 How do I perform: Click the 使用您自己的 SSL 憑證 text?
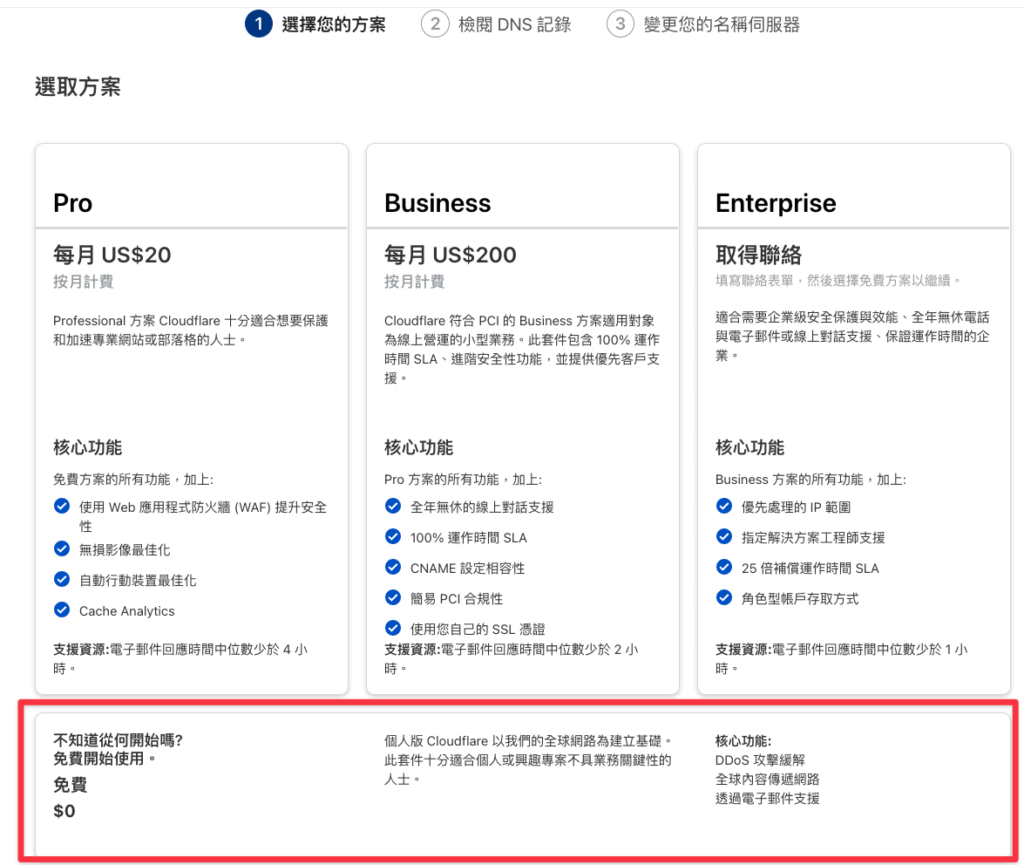[x=477, y=629]
